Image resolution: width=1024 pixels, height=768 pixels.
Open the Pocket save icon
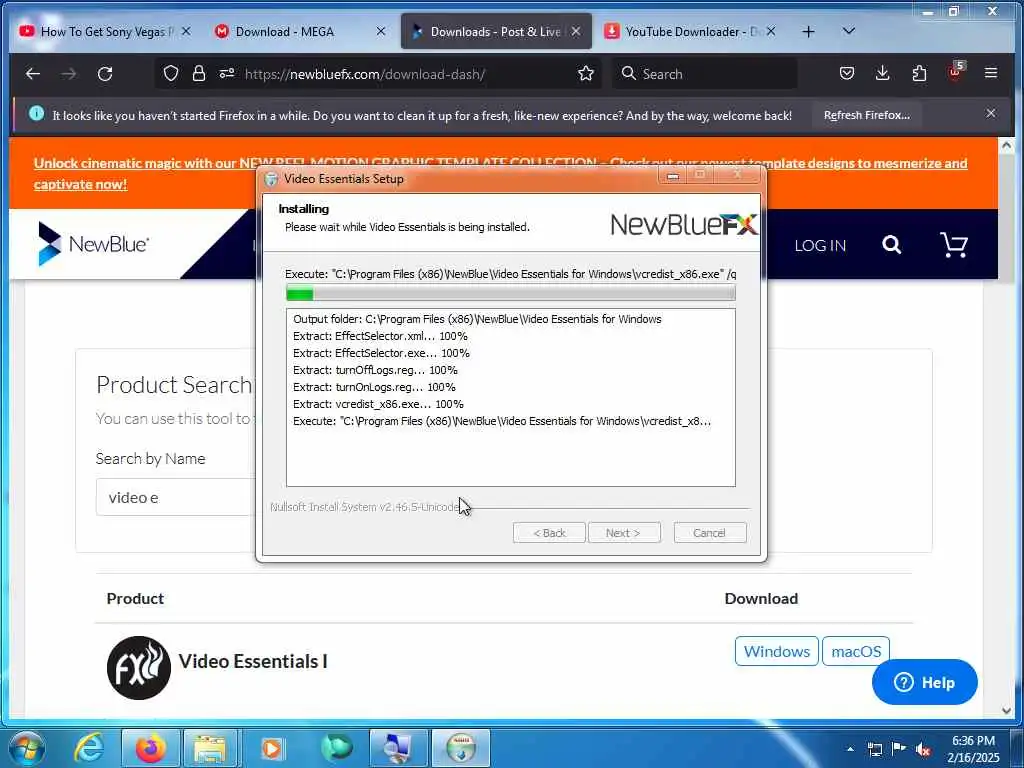846,73
